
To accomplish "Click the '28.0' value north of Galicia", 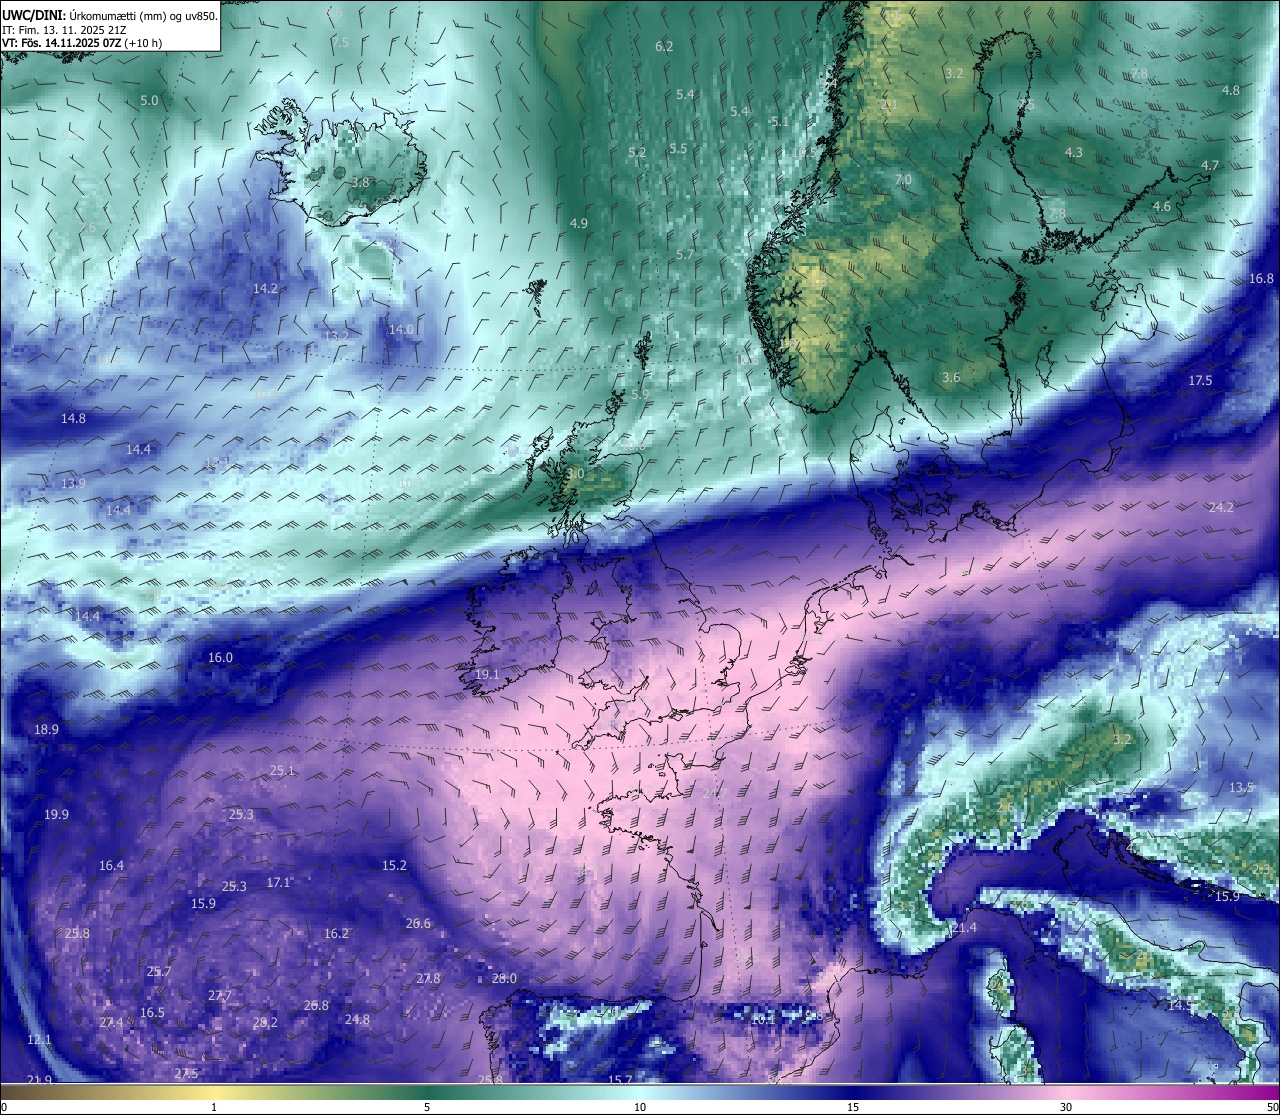I will (504, 979).
